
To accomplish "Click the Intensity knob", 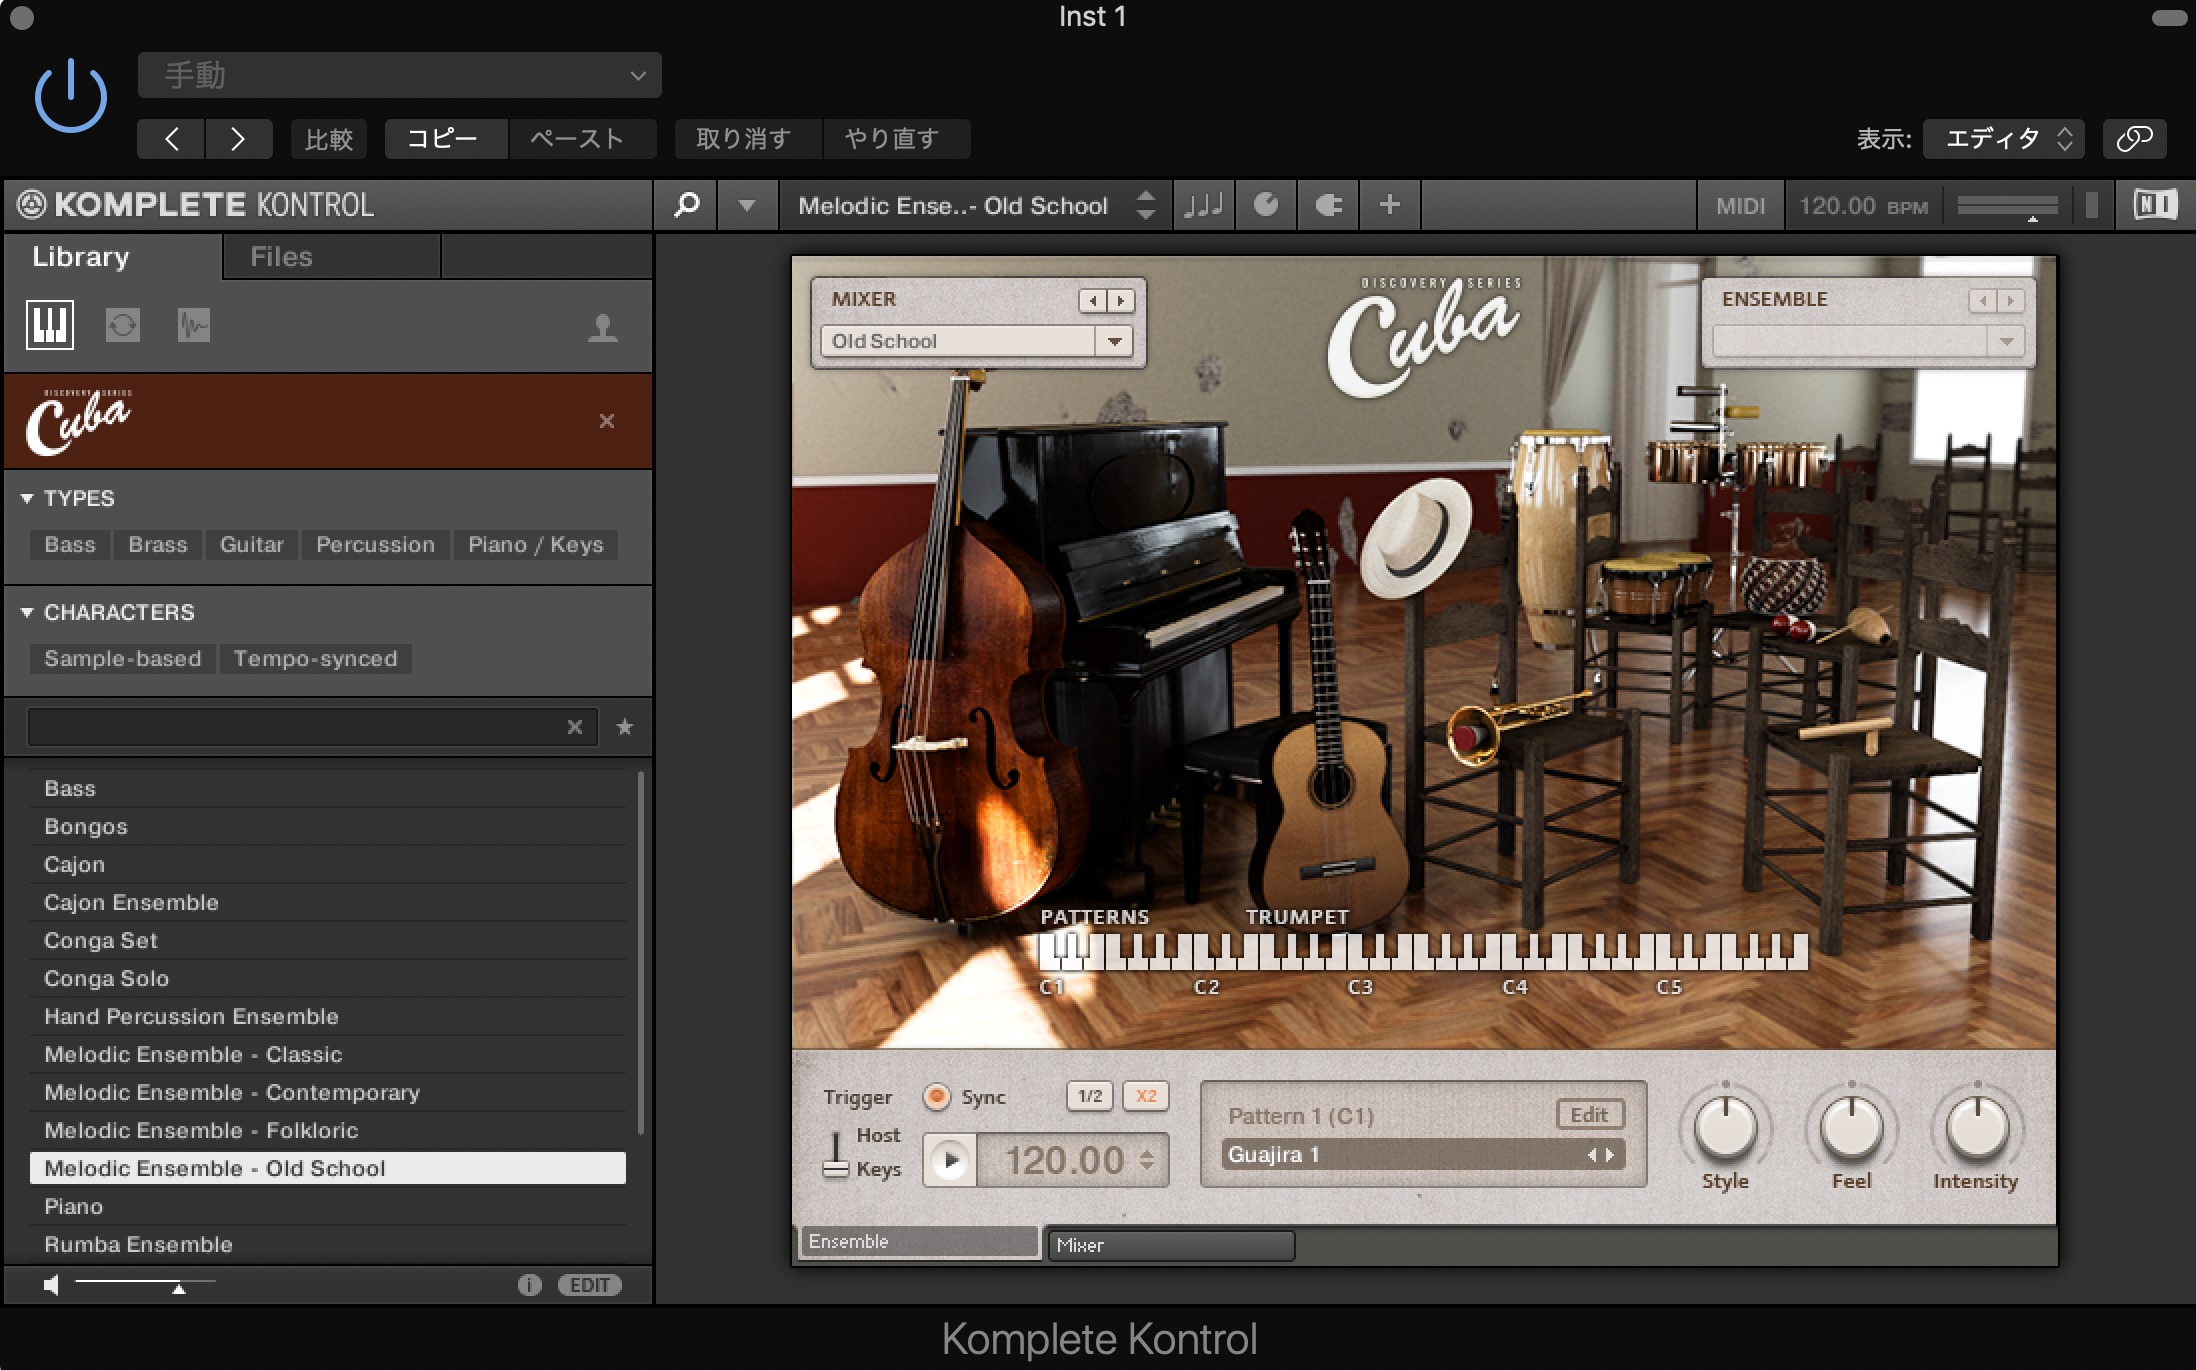I will pyautogui.click(x=1976, y=1126).
